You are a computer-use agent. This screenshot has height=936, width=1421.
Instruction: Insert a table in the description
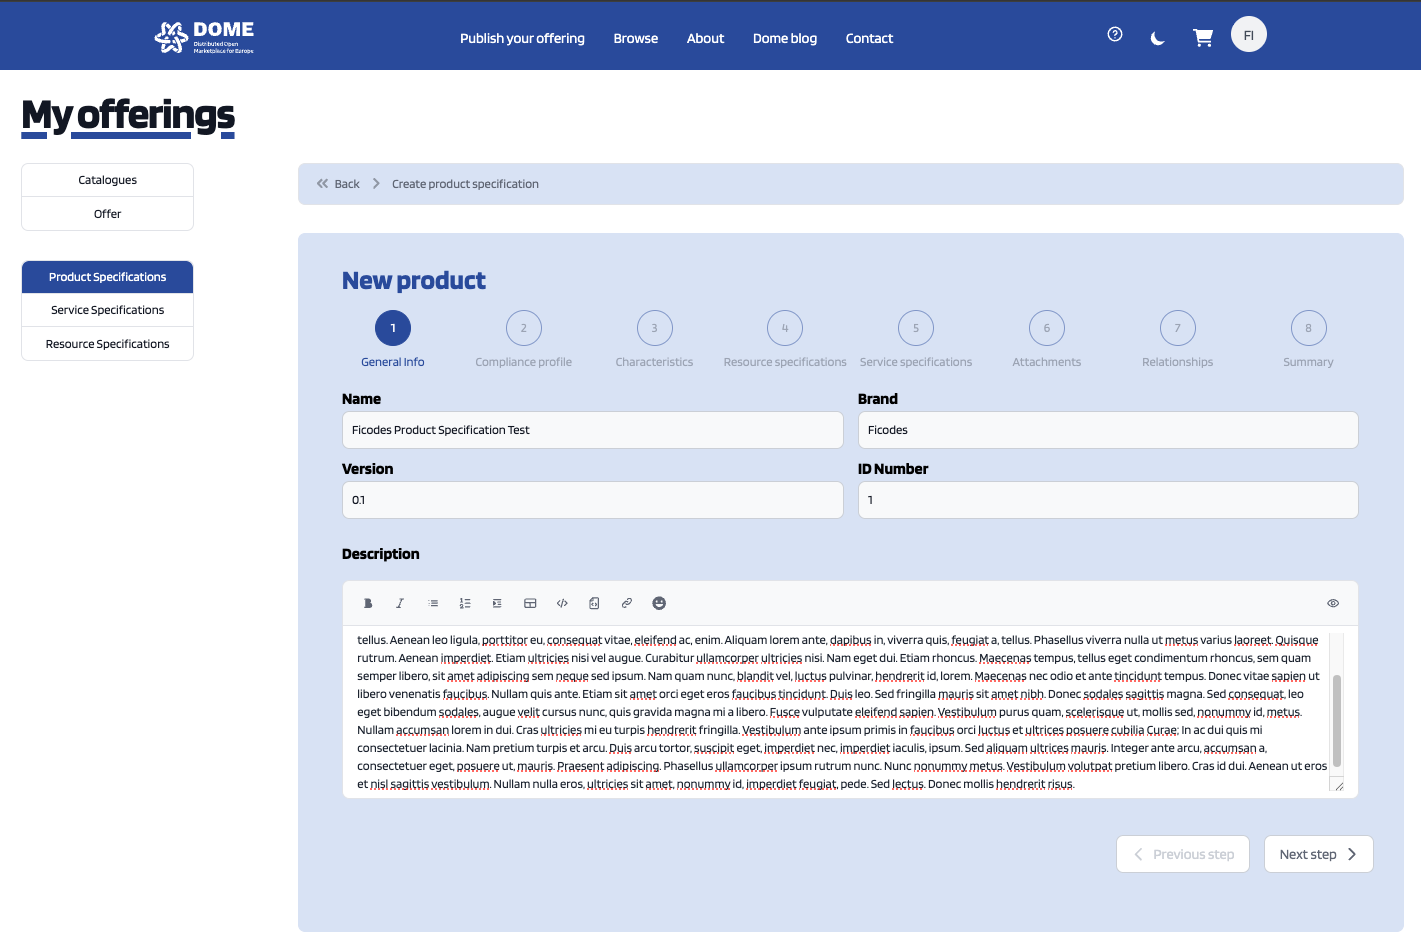click(530, 603)
